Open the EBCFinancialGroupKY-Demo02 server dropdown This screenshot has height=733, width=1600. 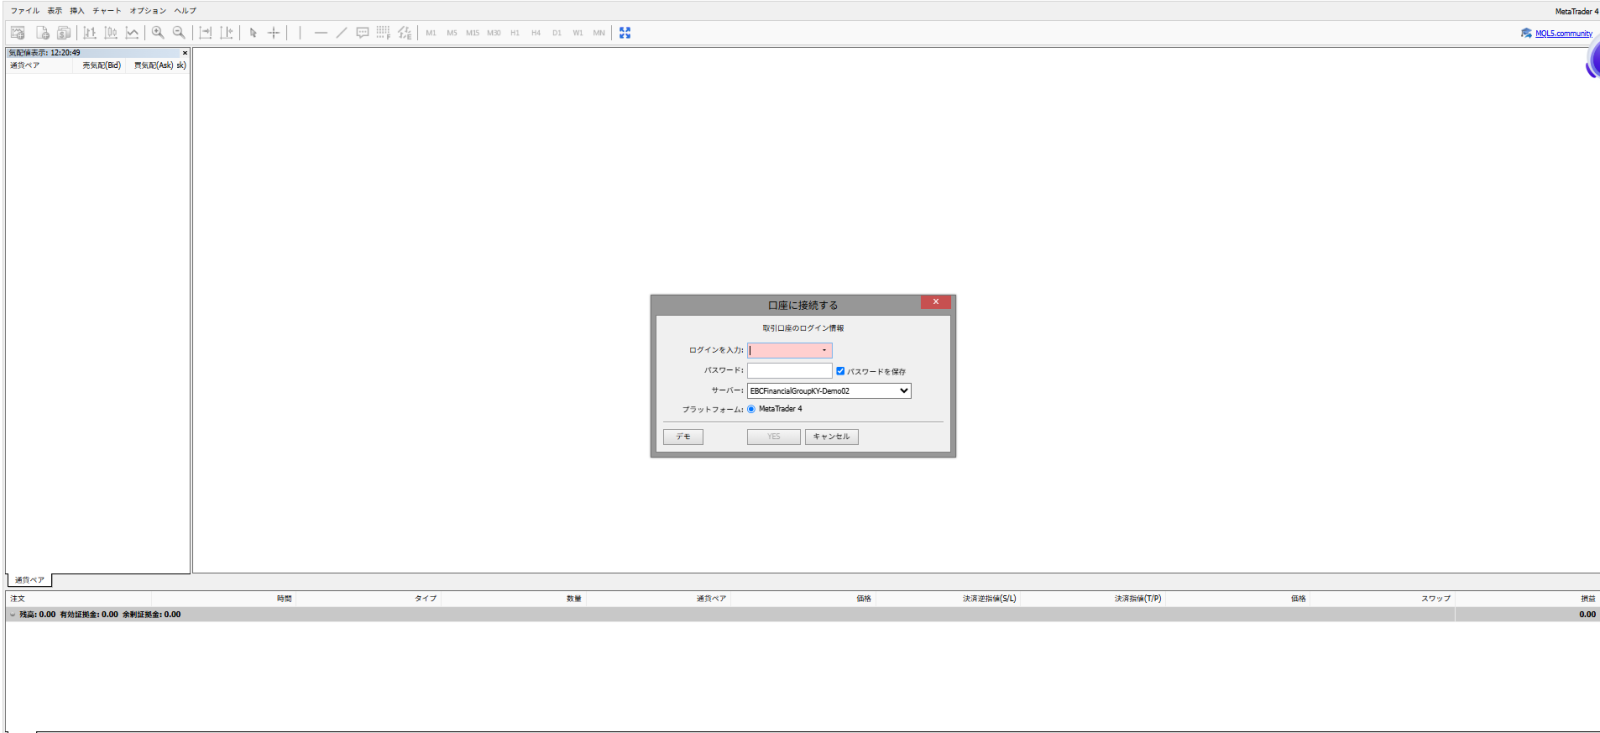pos(829,391)
